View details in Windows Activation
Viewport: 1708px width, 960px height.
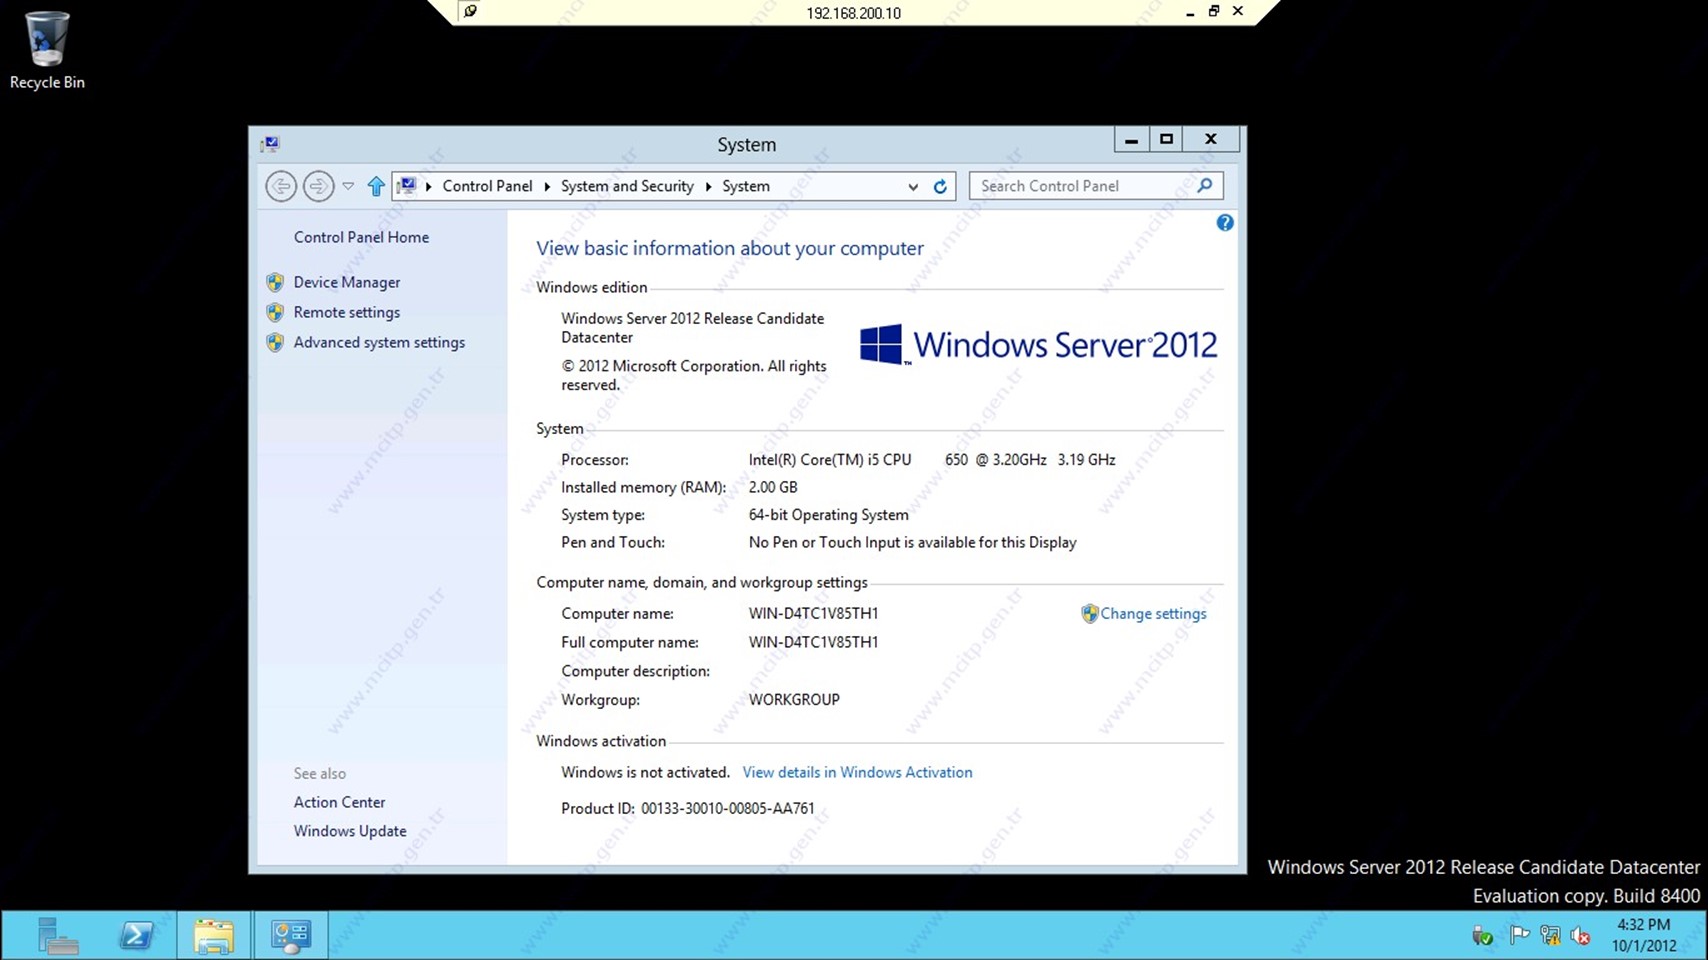coord(857,772)
